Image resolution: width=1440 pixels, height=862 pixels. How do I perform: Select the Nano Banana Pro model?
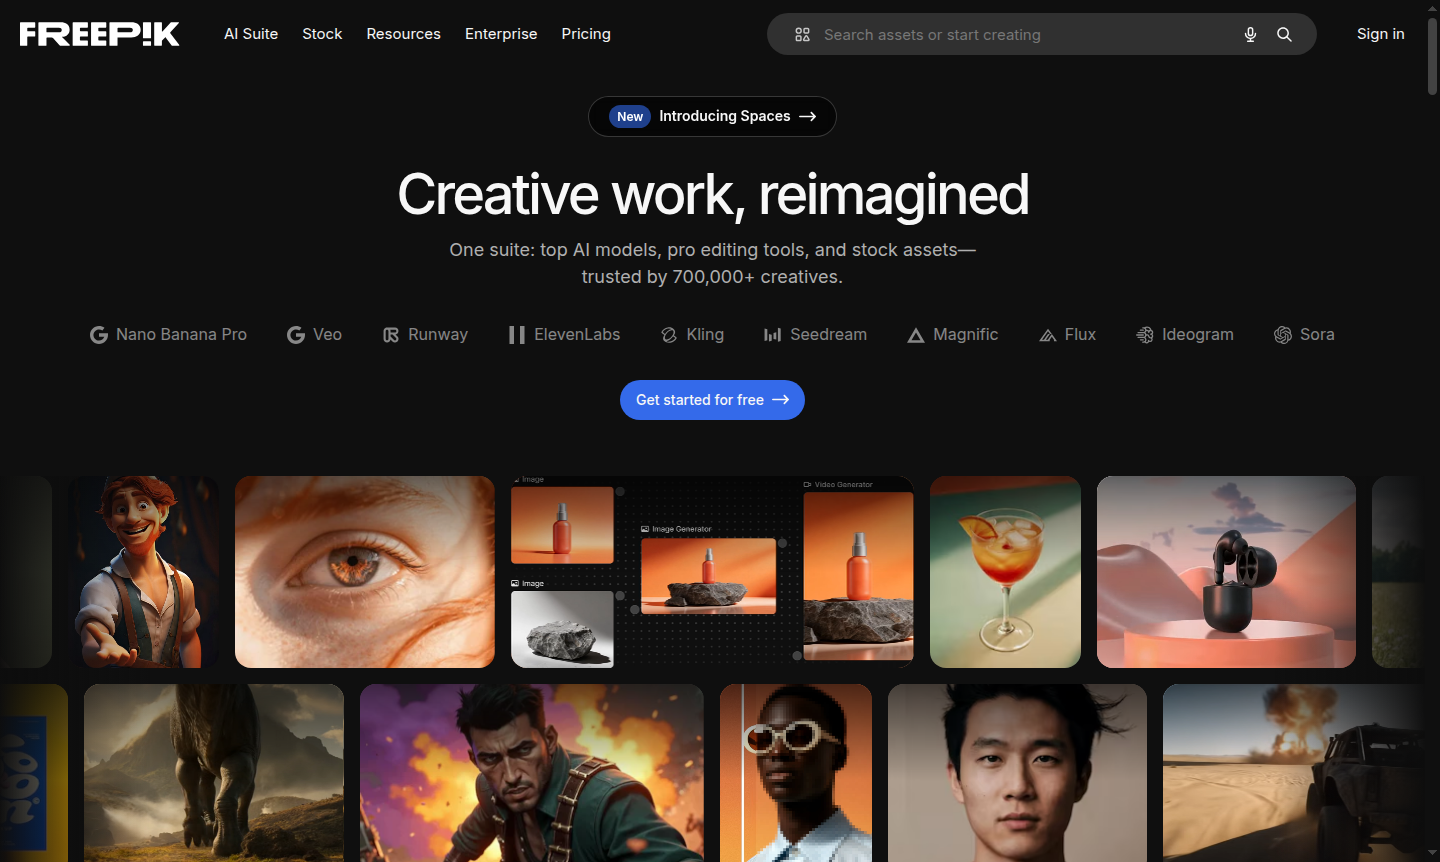168,335
